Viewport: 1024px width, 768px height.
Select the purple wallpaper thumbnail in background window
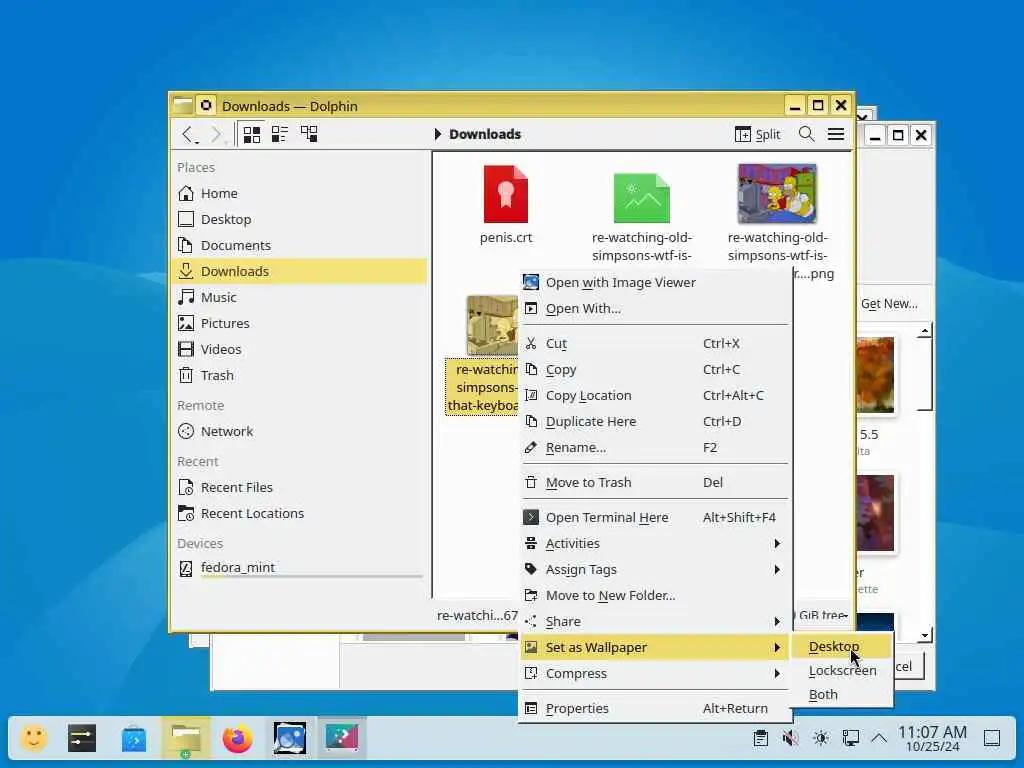point(875,513)
